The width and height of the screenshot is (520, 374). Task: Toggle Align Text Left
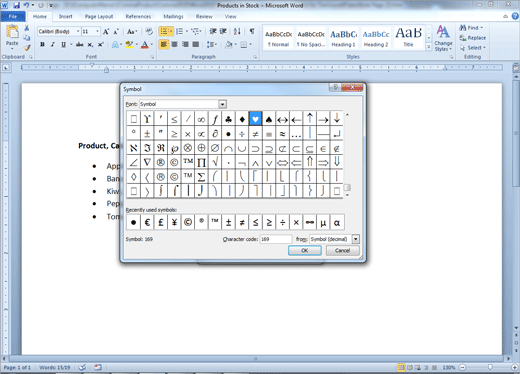[x=164, y=44]
